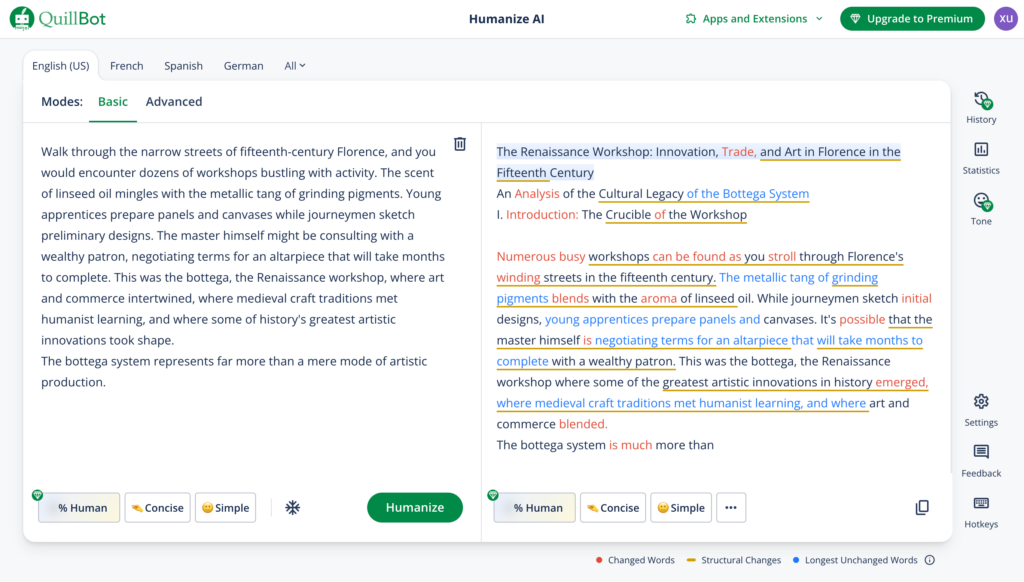Switch to Advanced mode tab
The height and width of the screenshot is (582, 1024).
(174, 102)
